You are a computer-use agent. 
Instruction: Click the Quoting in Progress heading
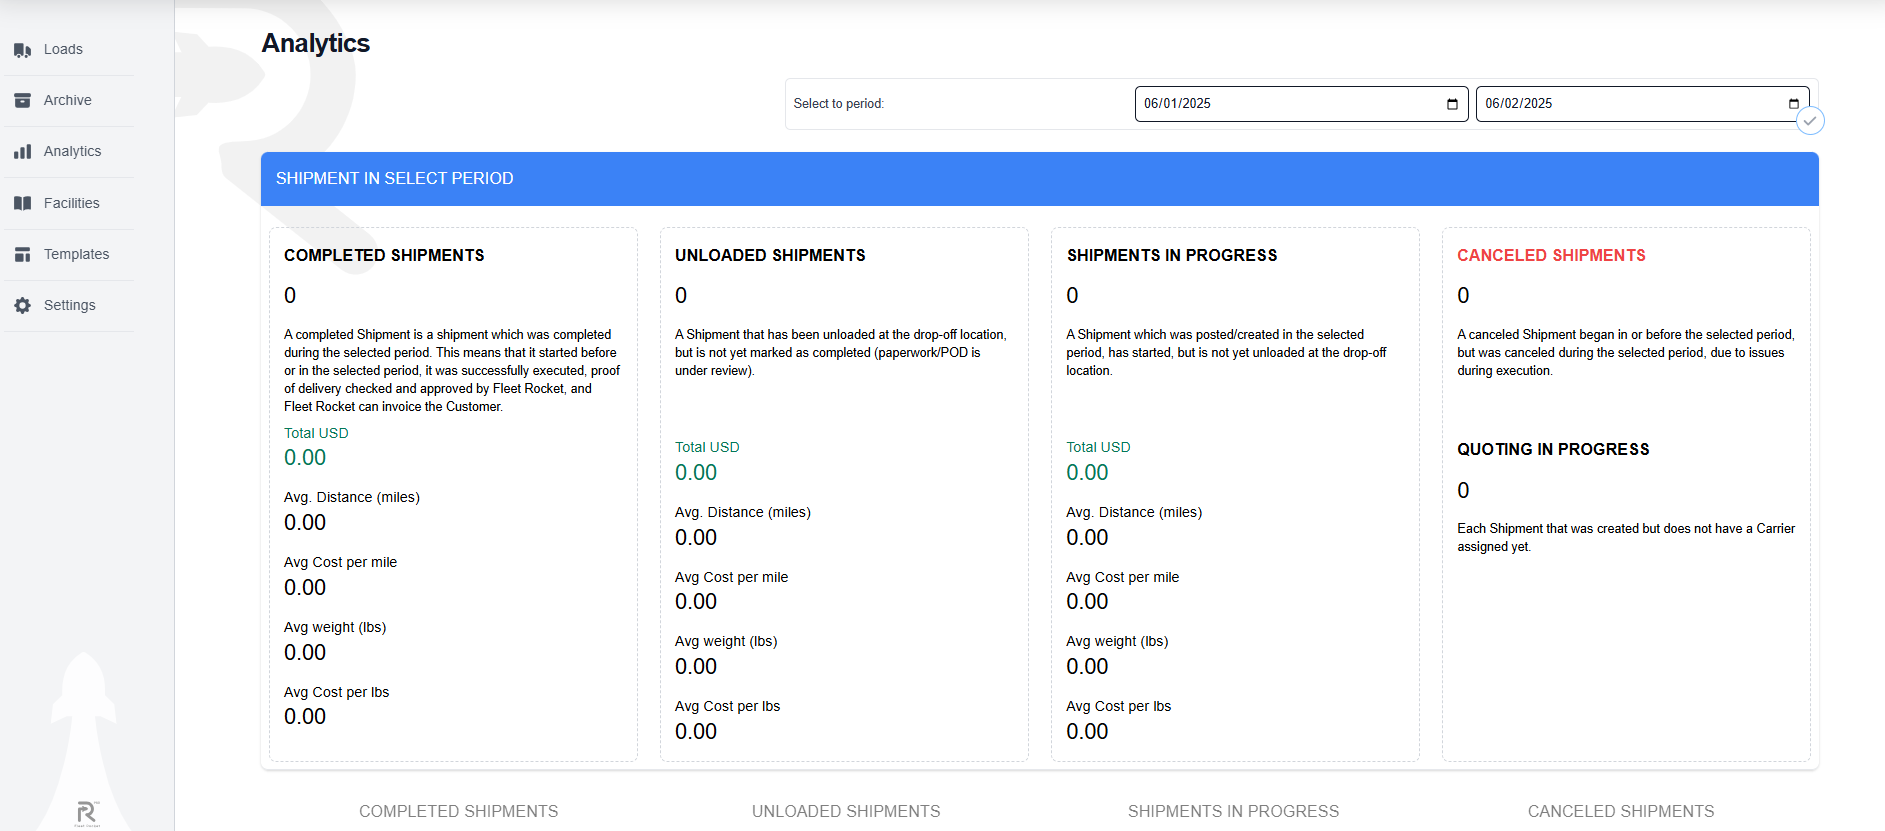(1552, 450)
